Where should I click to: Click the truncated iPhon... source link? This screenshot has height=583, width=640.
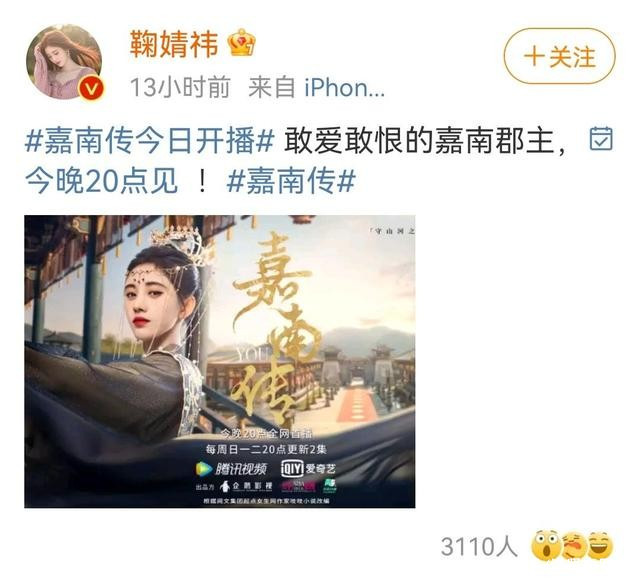tap(345, 87)
